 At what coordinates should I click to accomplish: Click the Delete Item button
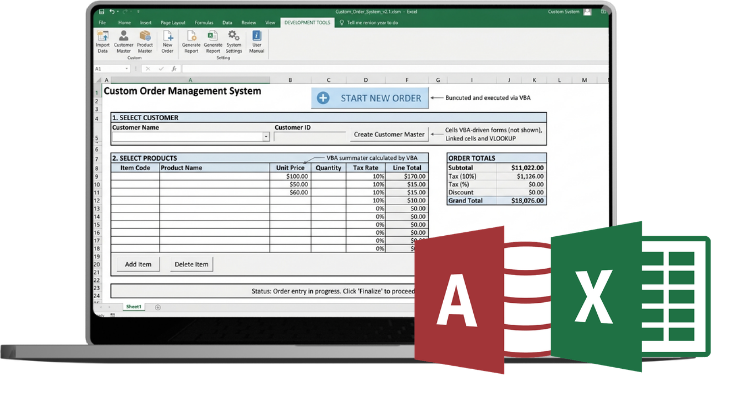(191, 264)
